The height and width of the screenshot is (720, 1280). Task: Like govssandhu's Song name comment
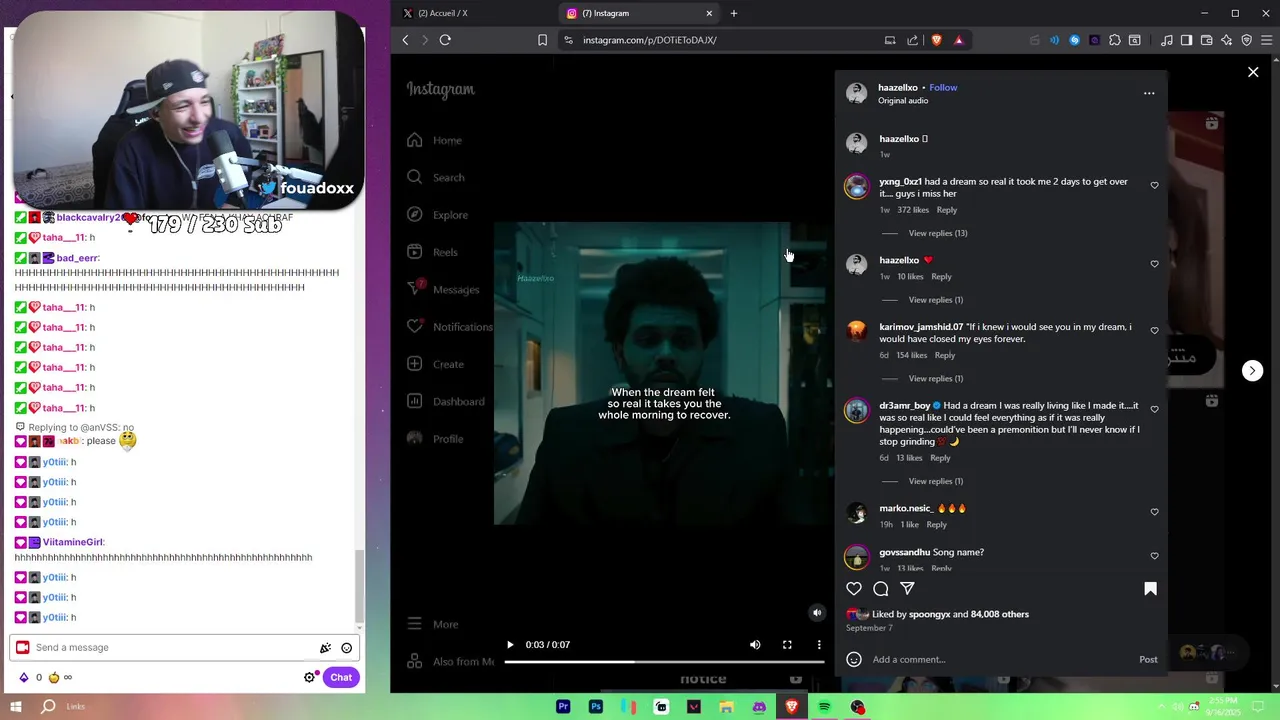(x=1154, y=556)
